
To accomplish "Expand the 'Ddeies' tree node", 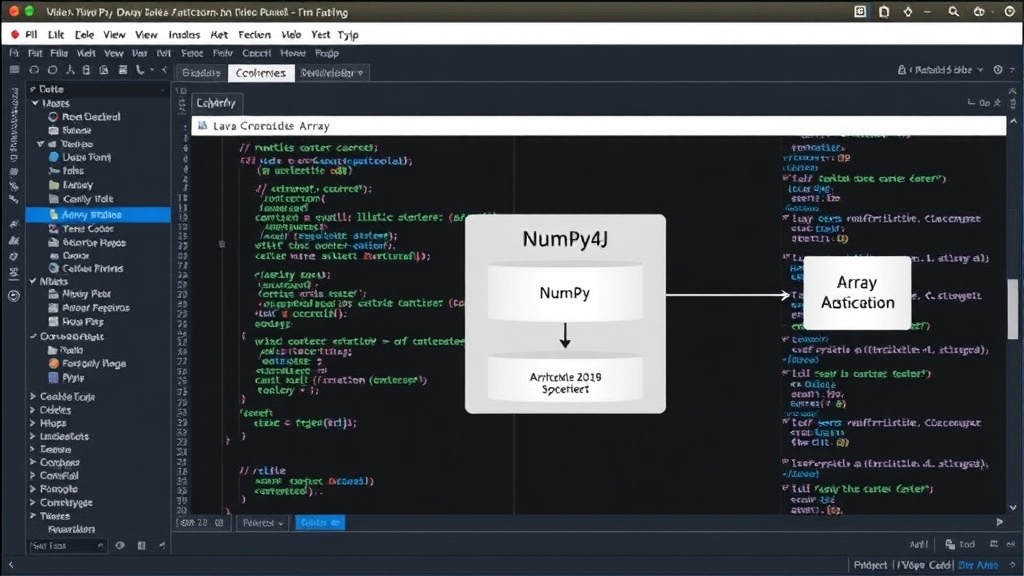I will pyautogui.click(x=33, y=410).
